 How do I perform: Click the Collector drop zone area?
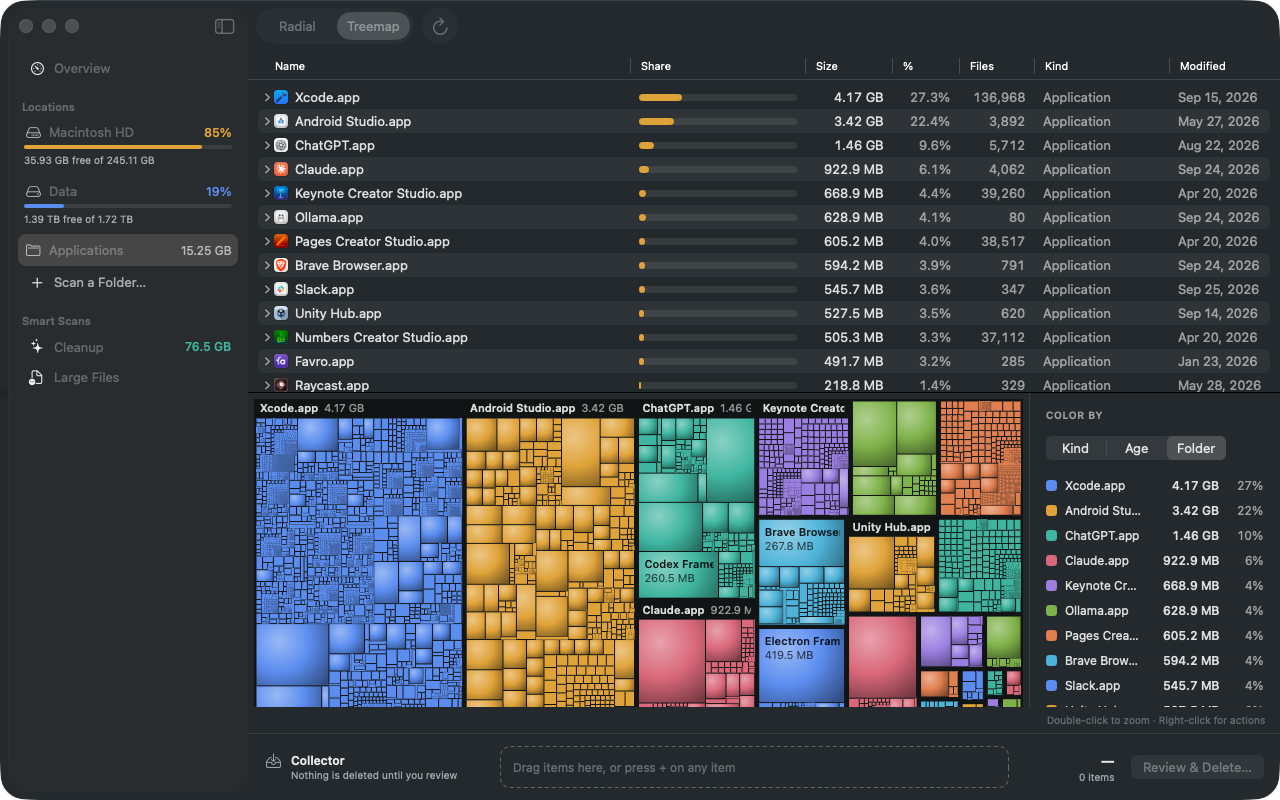click(x=754, y=768)
